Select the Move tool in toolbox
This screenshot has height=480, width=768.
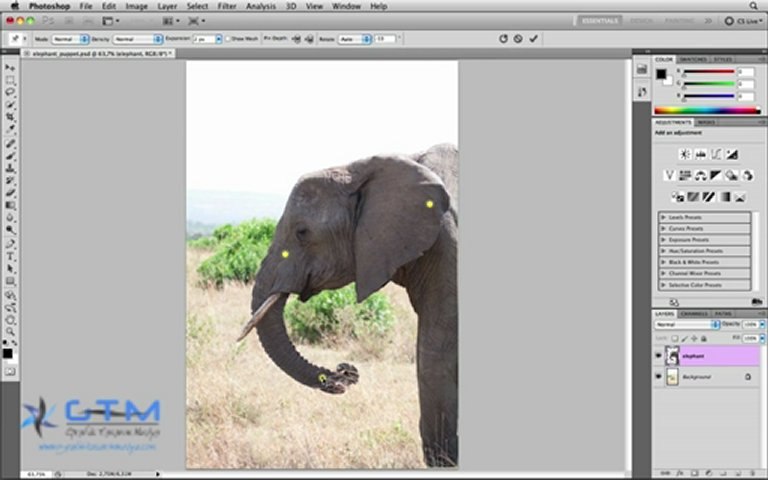coord(10,67)
